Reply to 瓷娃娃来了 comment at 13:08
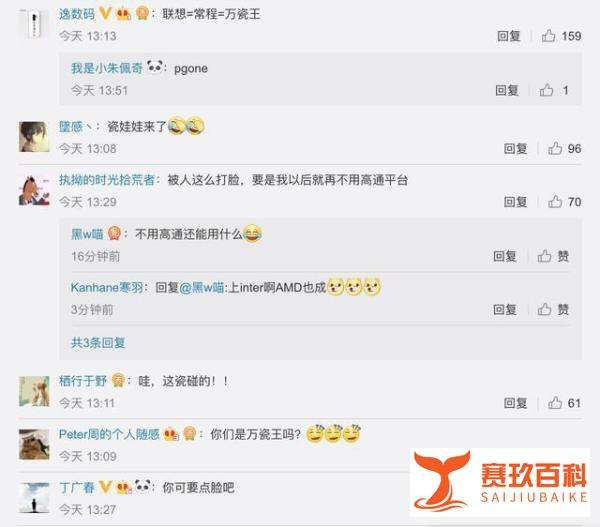The width and height of the screenshot is (600, 527). [x=515, y=148]
